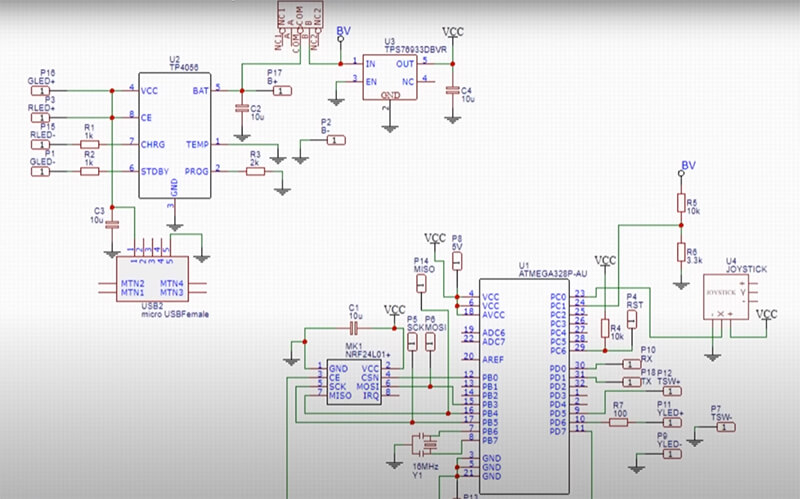800x499 pixels.
Task: Select resistor R1 1k symbol
Action: coord(90,144)
